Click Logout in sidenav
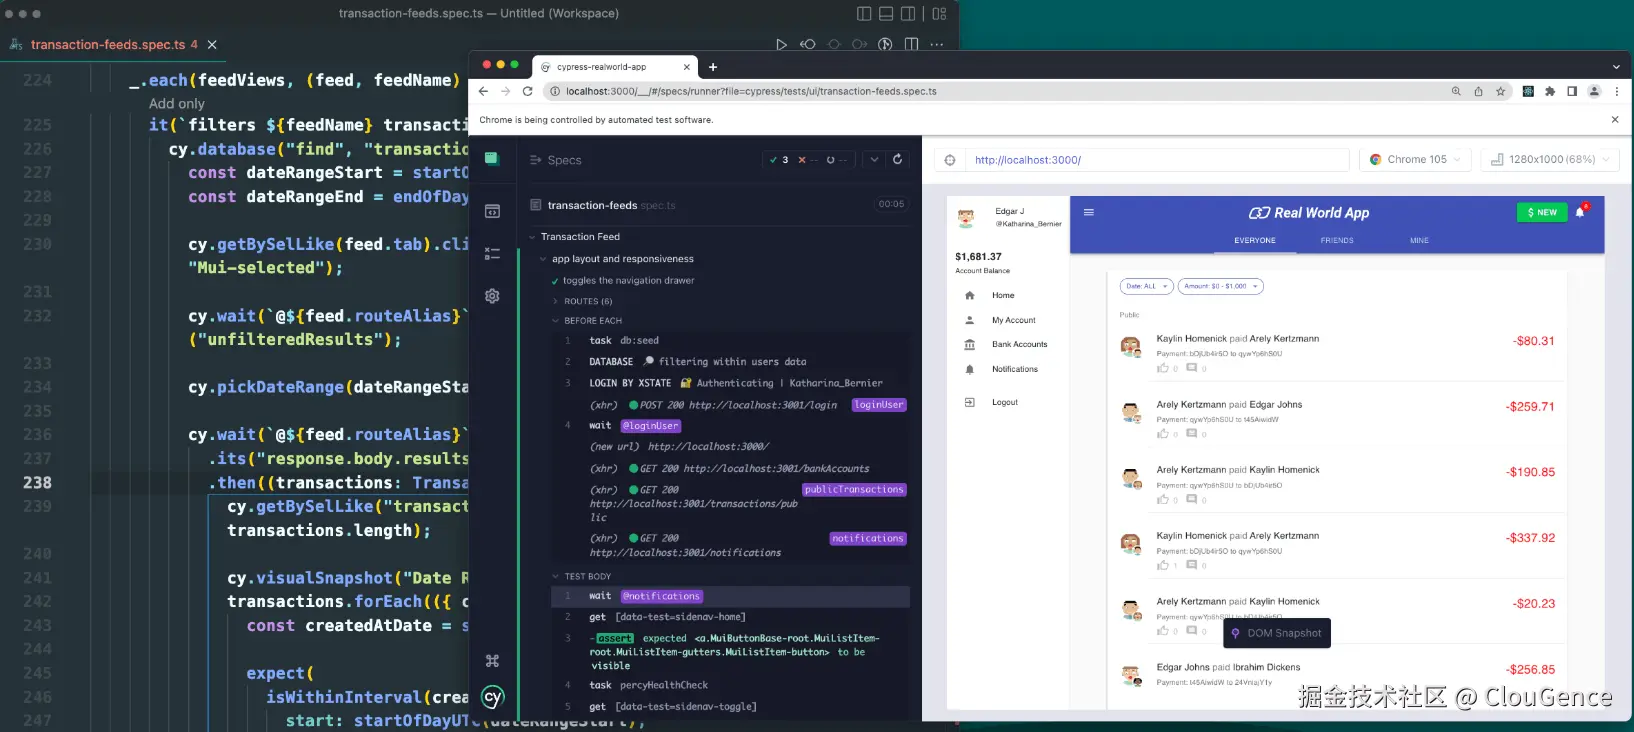The width and height of the screenshot is (1634, 732). (x=1003, y=402)
